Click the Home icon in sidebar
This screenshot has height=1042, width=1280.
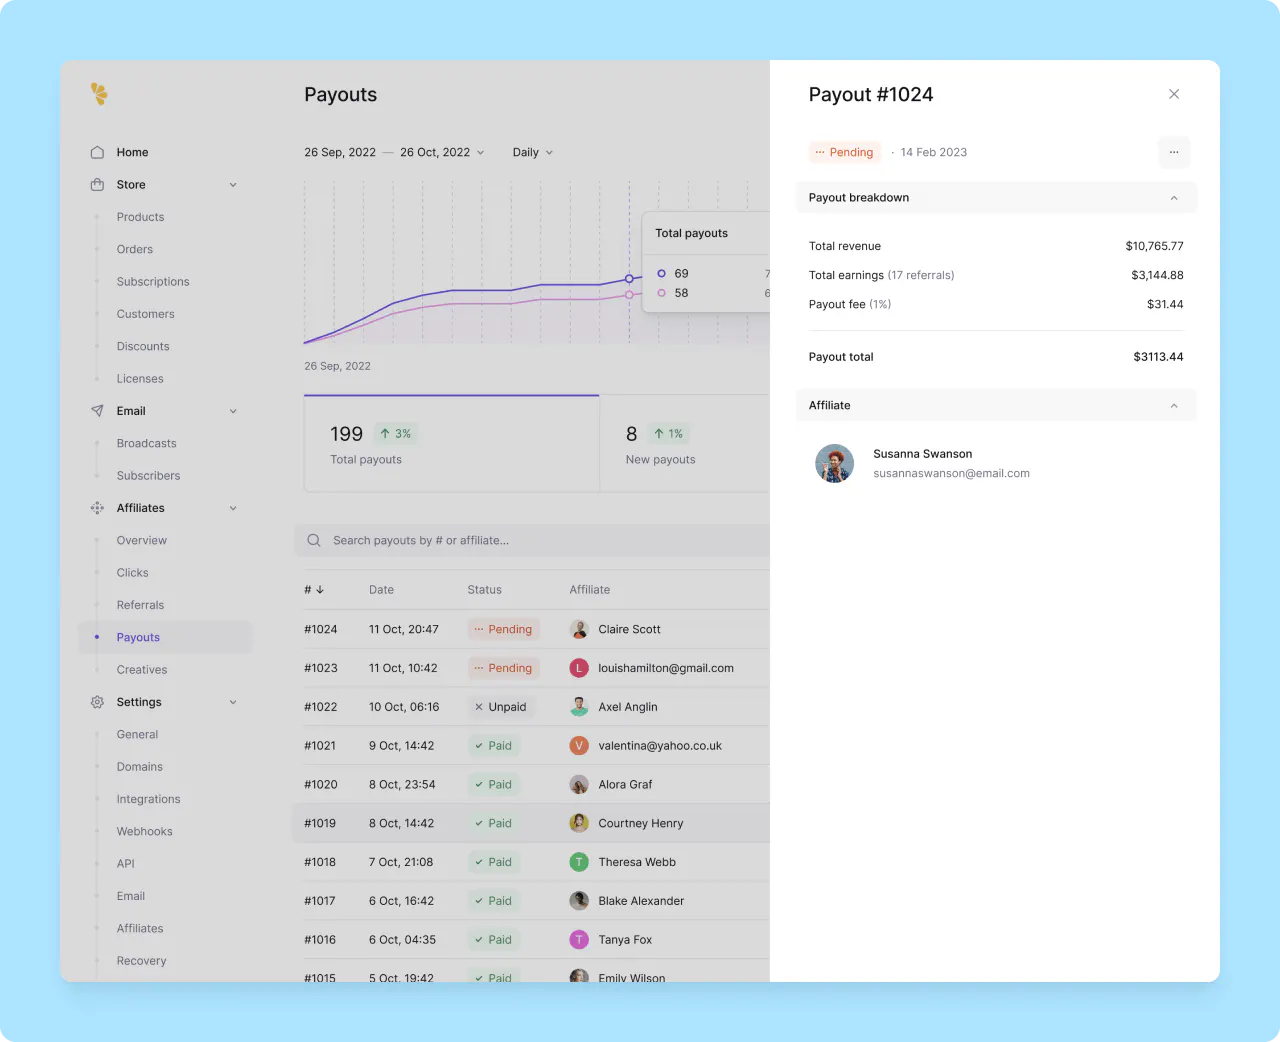click(97, 152)
